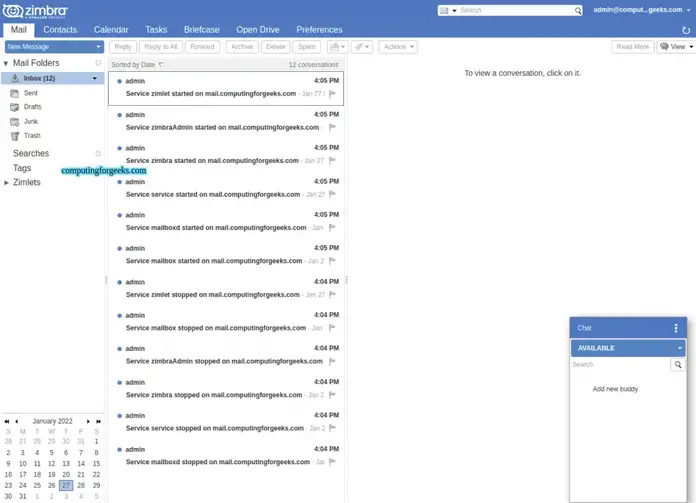Click the Forward button
The image size is (696, 503).
[x=202, y=47]
